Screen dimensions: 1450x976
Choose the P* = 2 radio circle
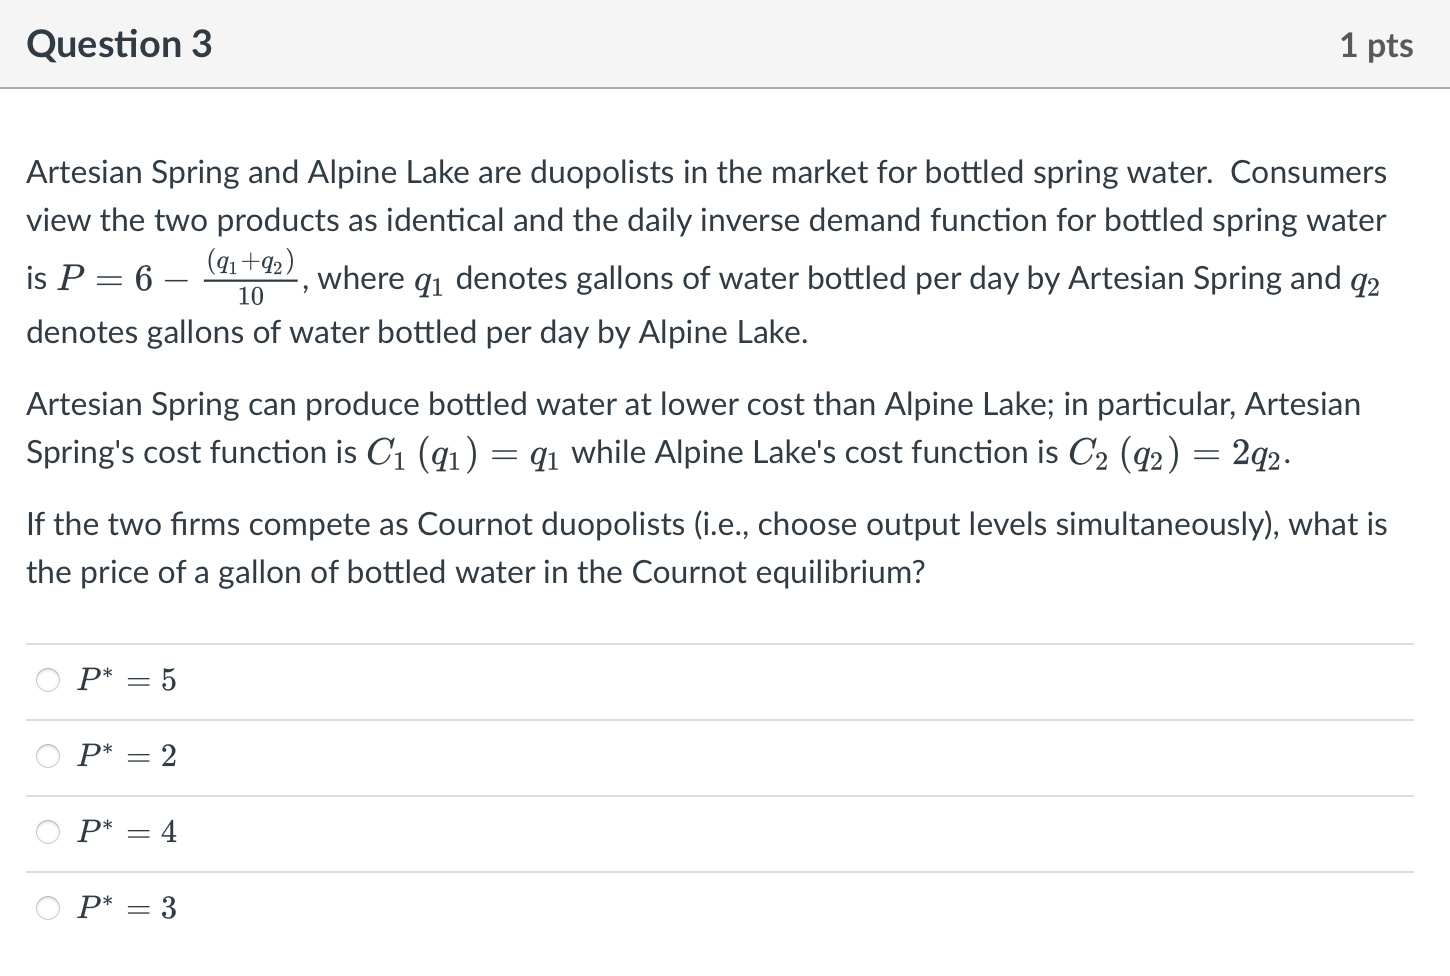(x=48, y=757)
